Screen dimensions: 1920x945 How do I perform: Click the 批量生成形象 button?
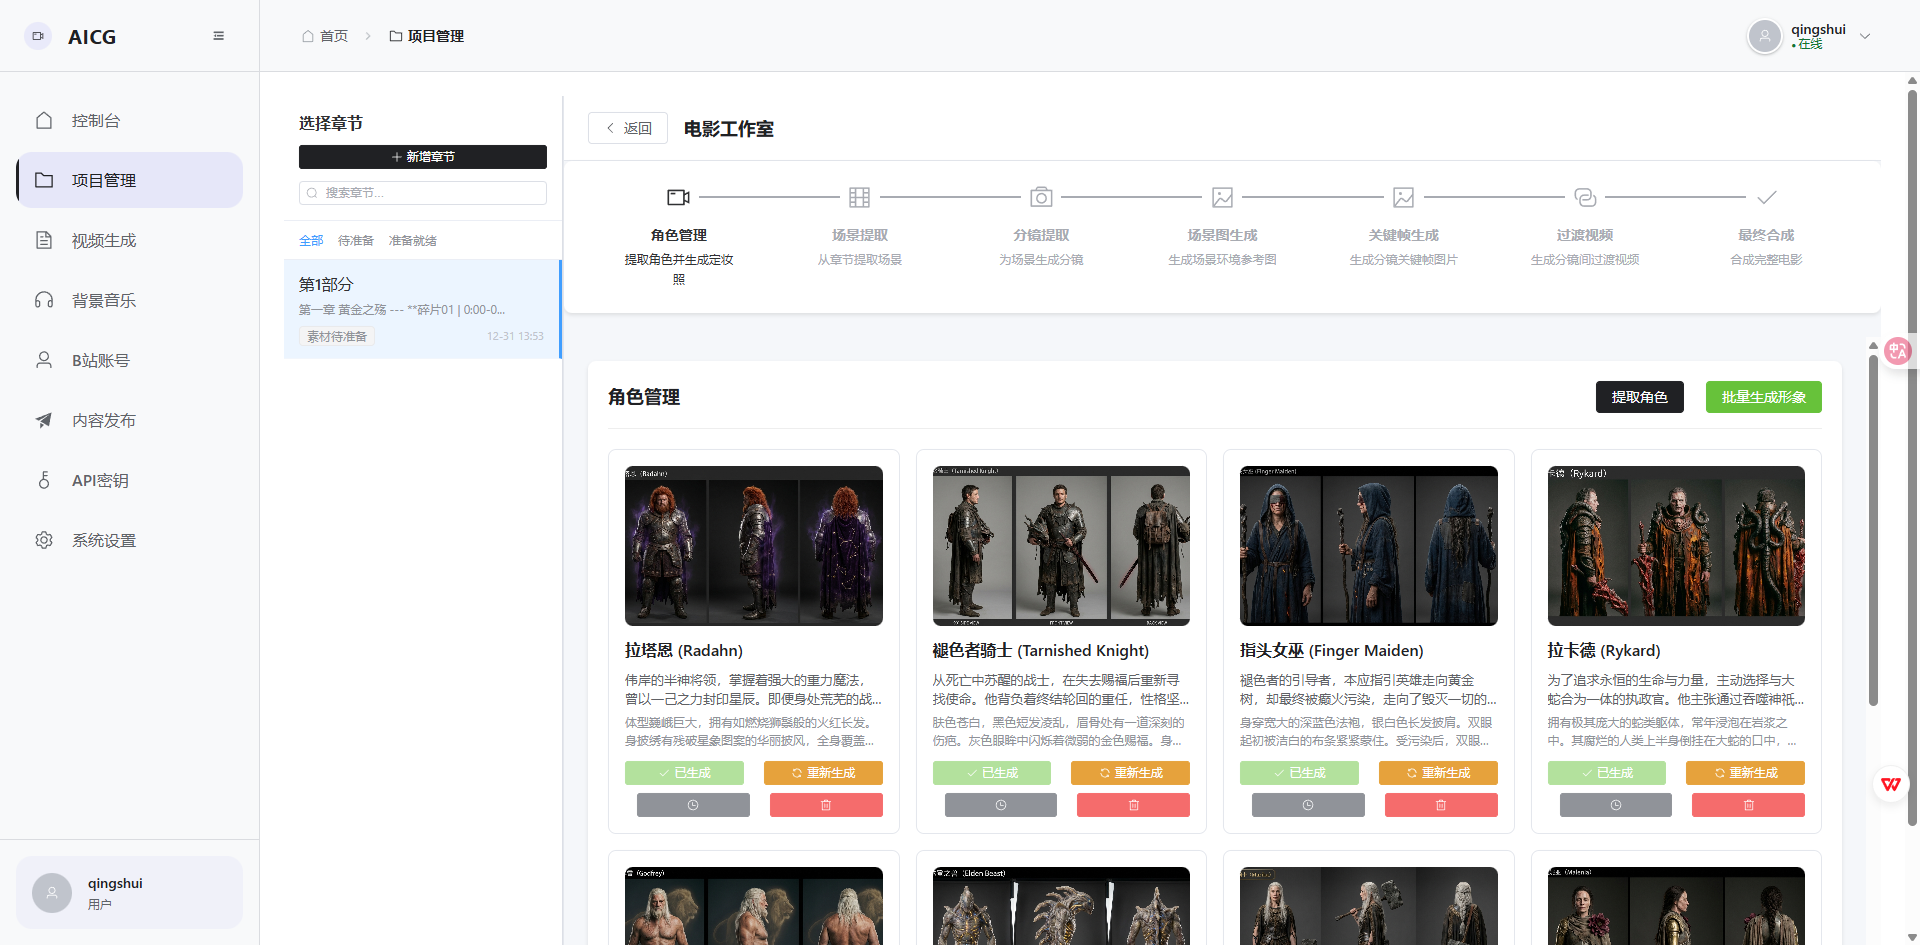click(x=1764, y=397)
